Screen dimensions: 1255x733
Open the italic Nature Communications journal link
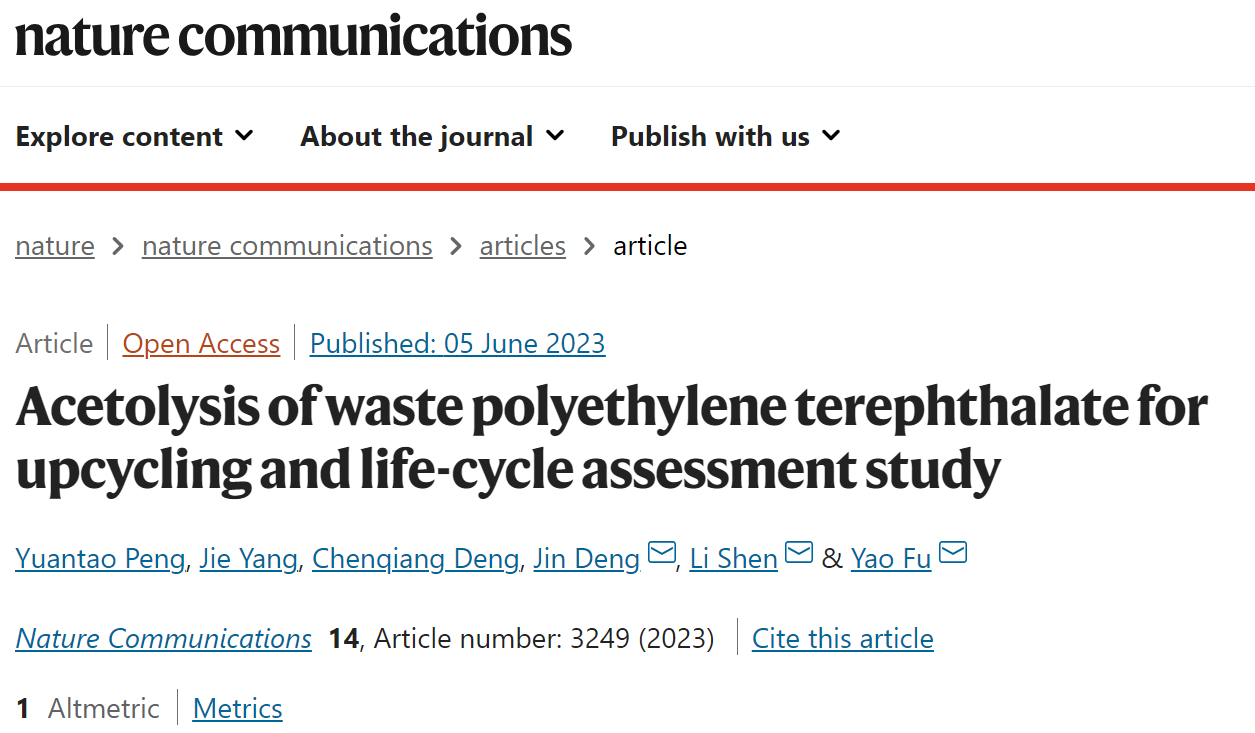click(x=164, y=639)
